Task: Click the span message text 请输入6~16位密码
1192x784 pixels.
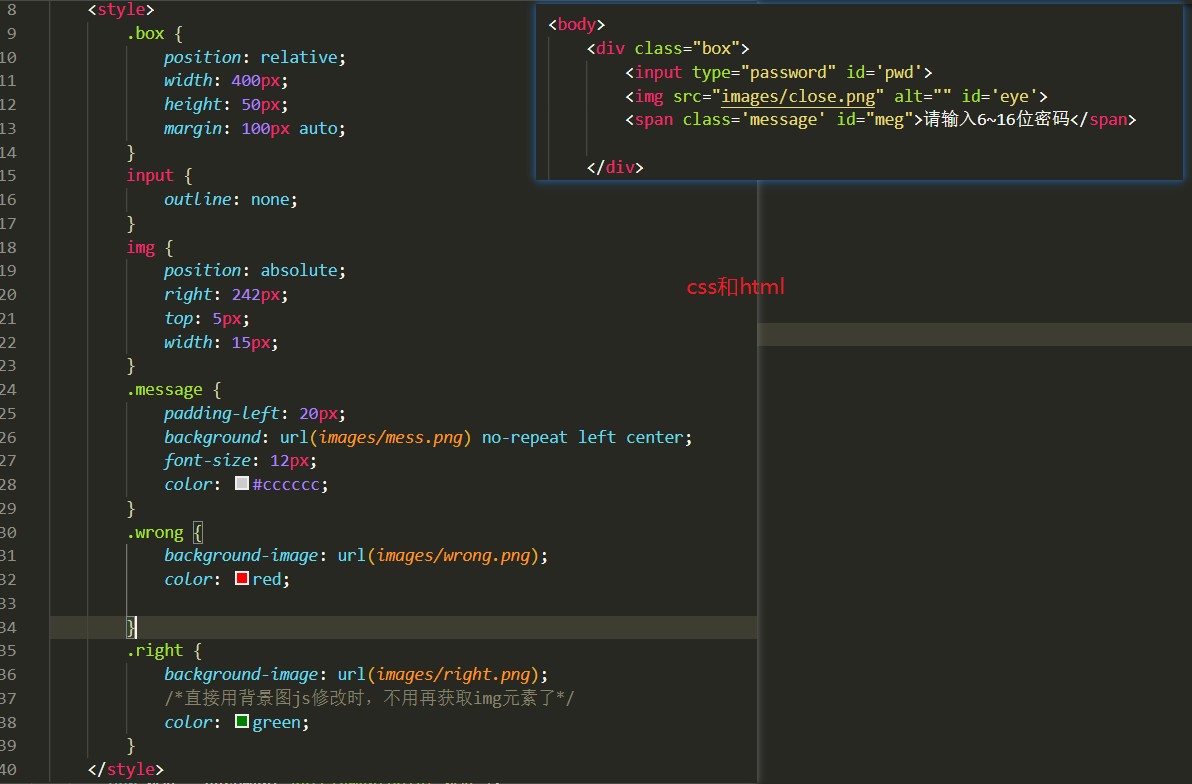Action: point(997,119)
